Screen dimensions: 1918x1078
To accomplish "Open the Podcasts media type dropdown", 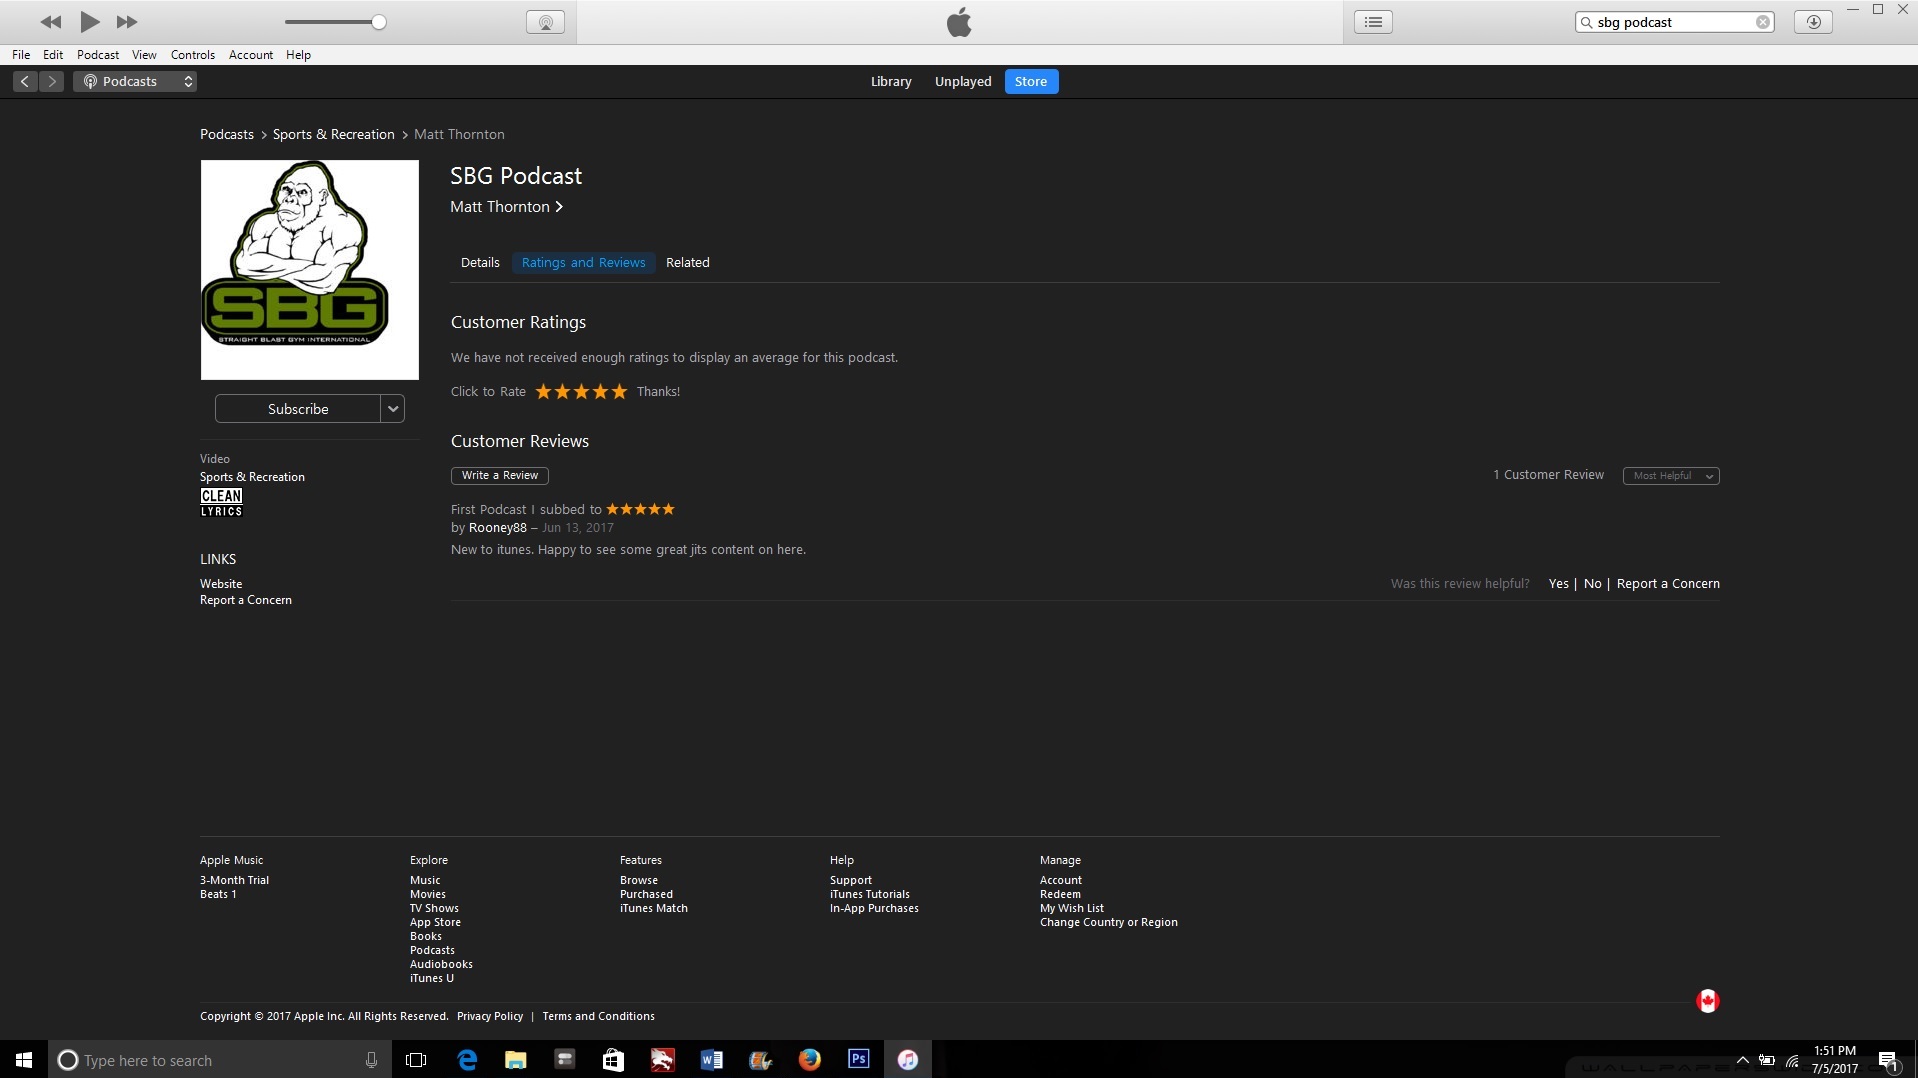I will [x=135, y=81].
